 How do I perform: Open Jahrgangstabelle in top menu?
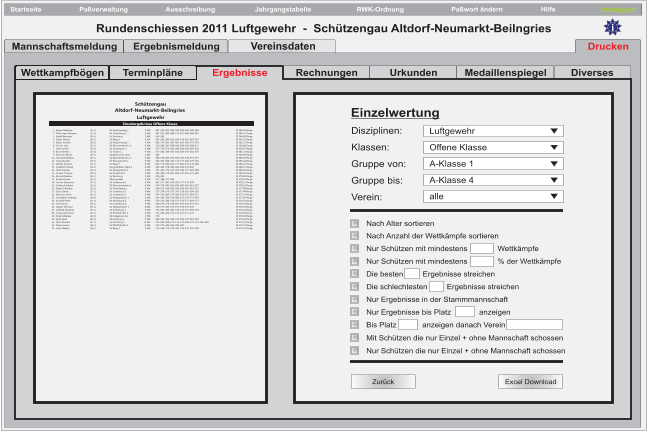point(283,9)
